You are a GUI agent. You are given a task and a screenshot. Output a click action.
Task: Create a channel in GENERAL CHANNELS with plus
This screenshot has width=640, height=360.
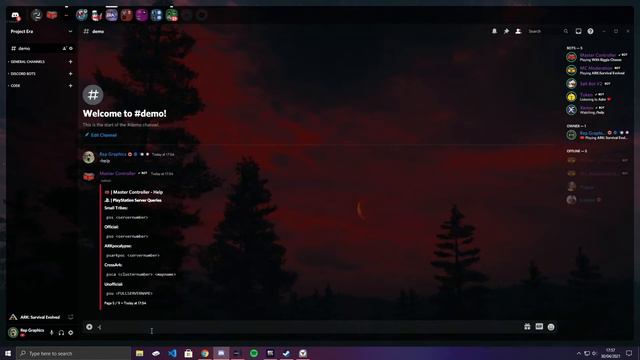click(71, 62)
